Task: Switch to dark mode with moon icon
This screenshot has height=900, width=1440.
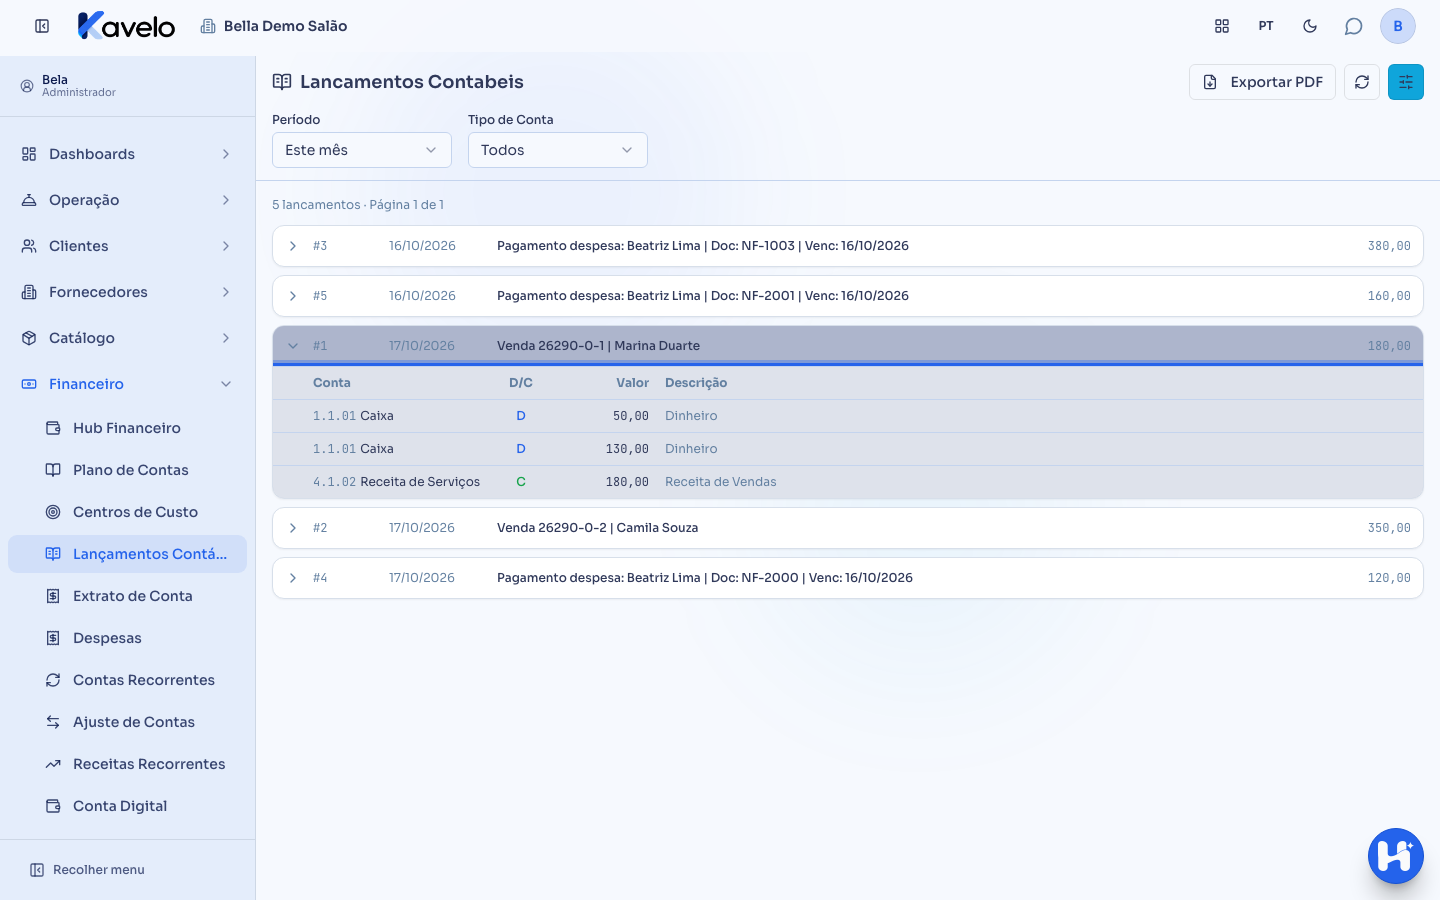Action: click(1310, 26)
